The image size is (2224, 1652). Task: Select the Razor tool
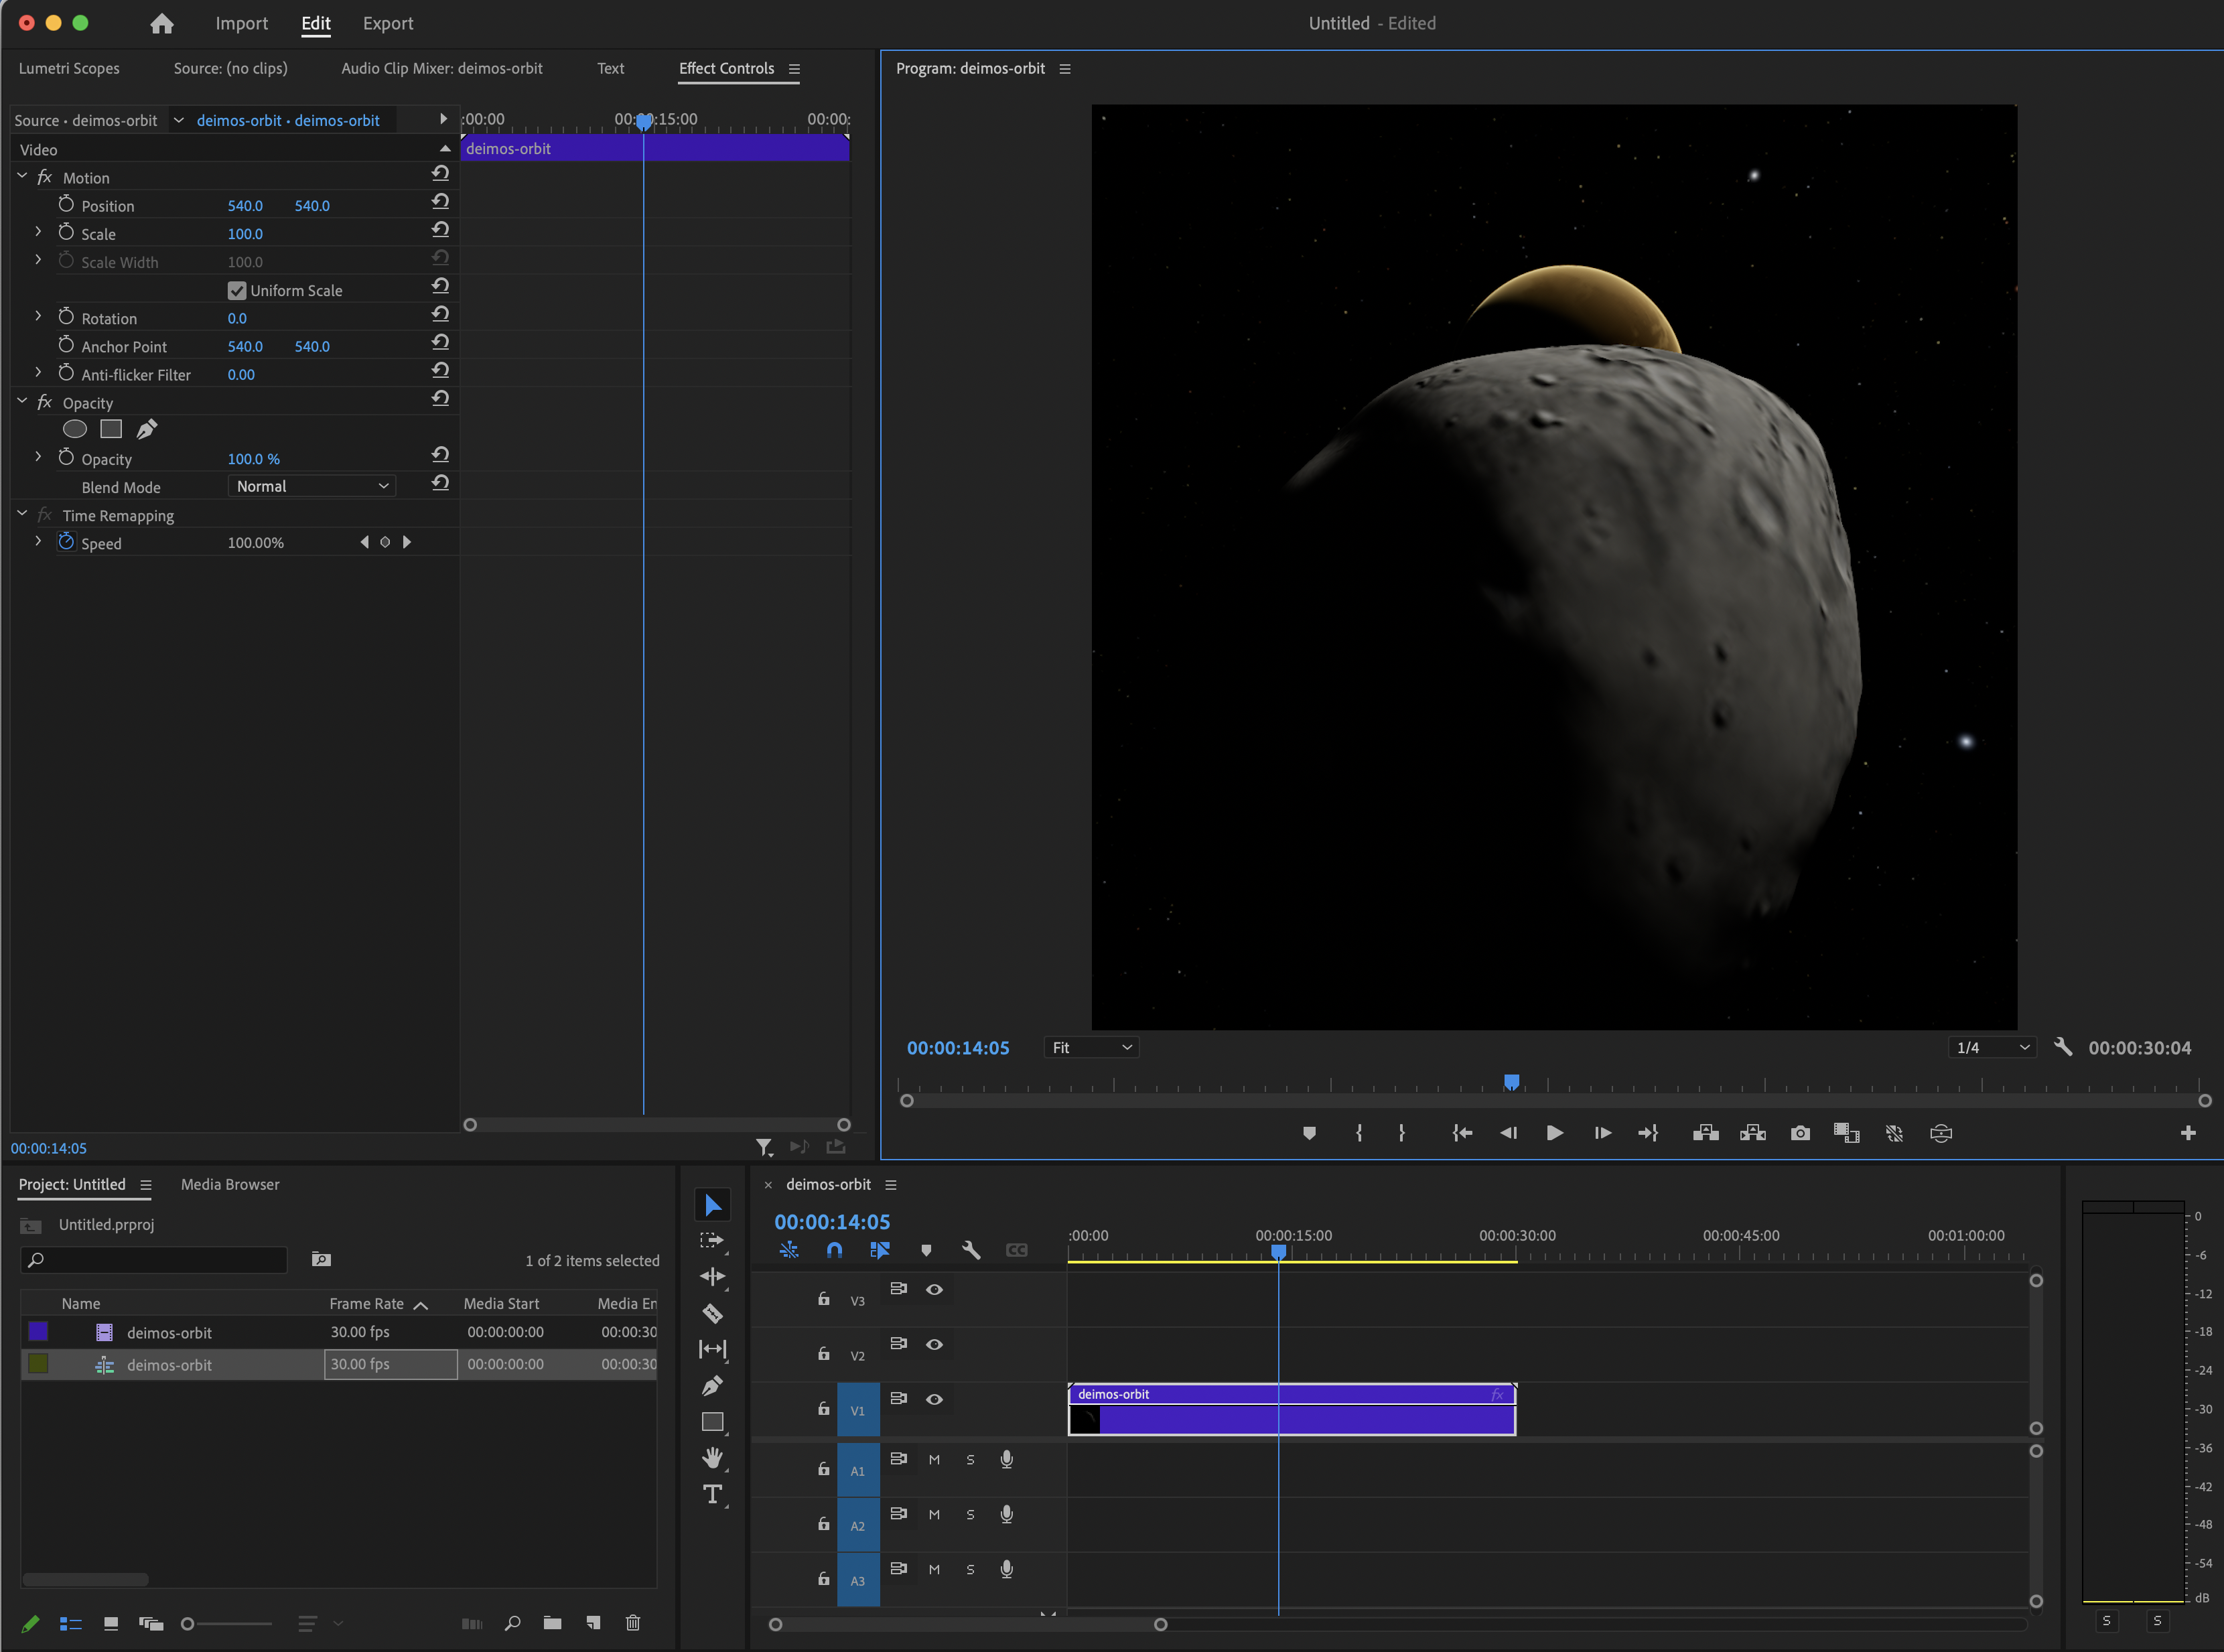712,1313
